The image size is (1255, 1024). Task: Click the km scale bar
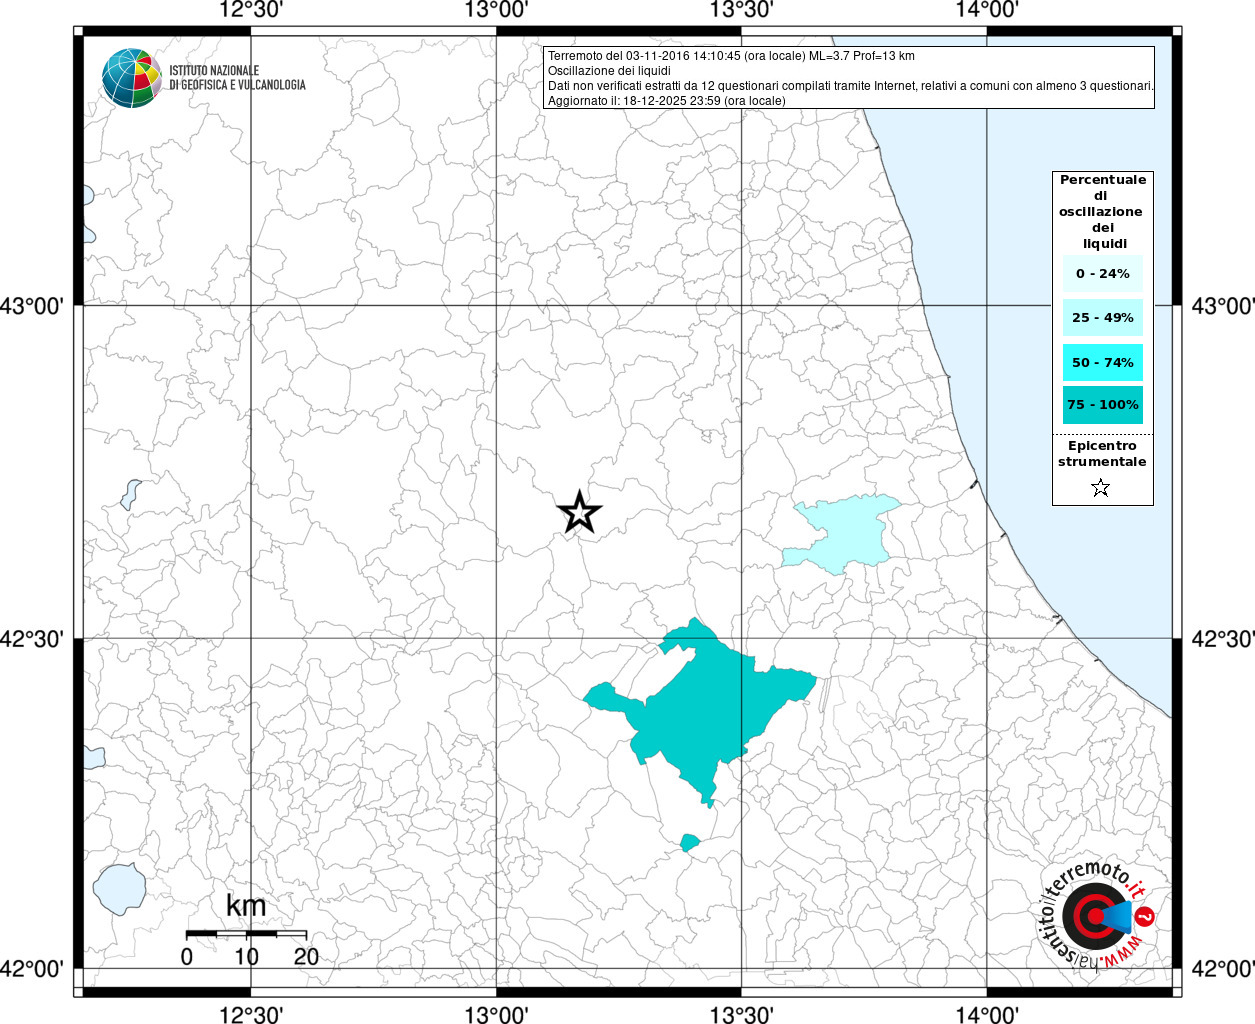(246, 933)
